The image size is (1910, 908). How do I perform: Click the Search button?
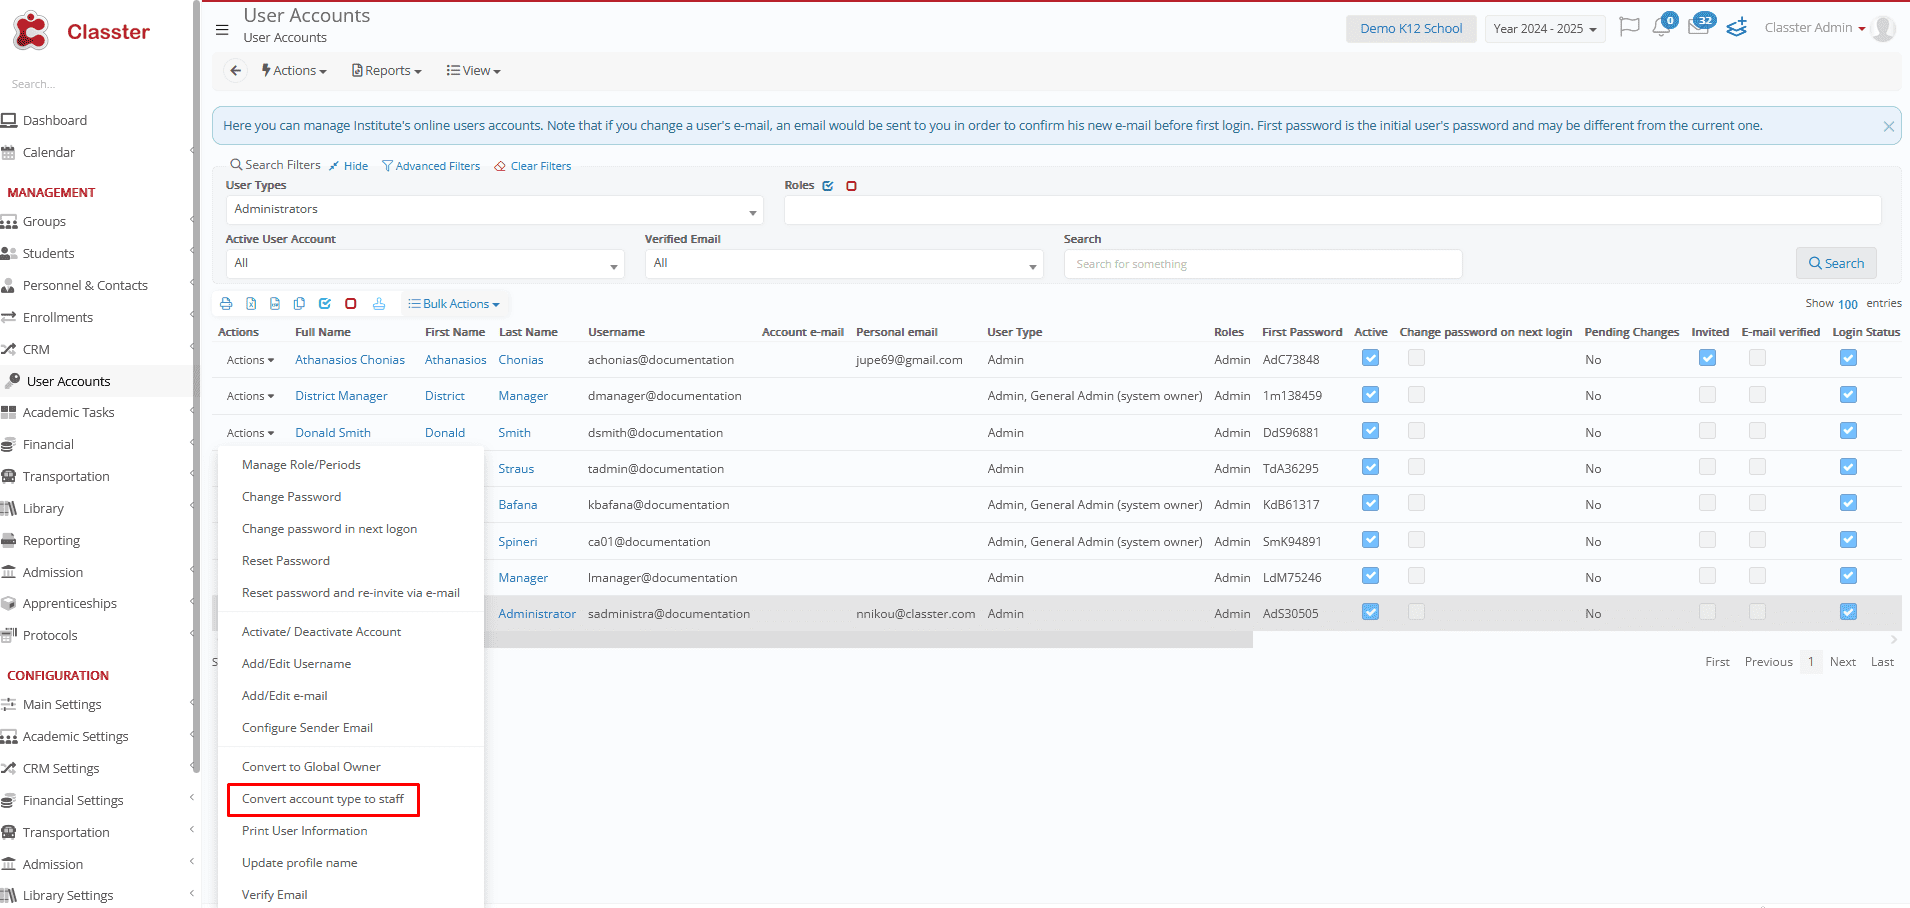point(1836,263)
